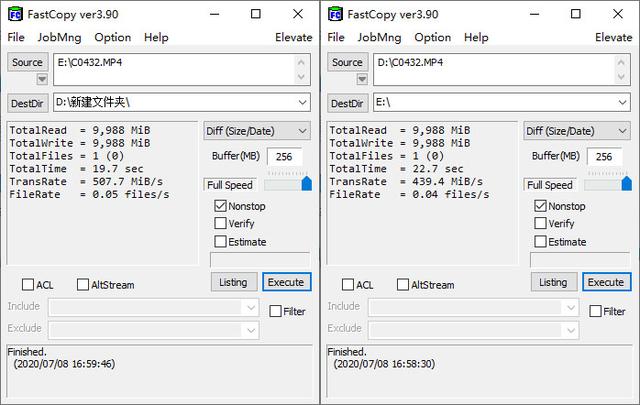This screenshot has height=405, width=640.
Task: Click Listing button in left window
Action: [x=234, y=282]
